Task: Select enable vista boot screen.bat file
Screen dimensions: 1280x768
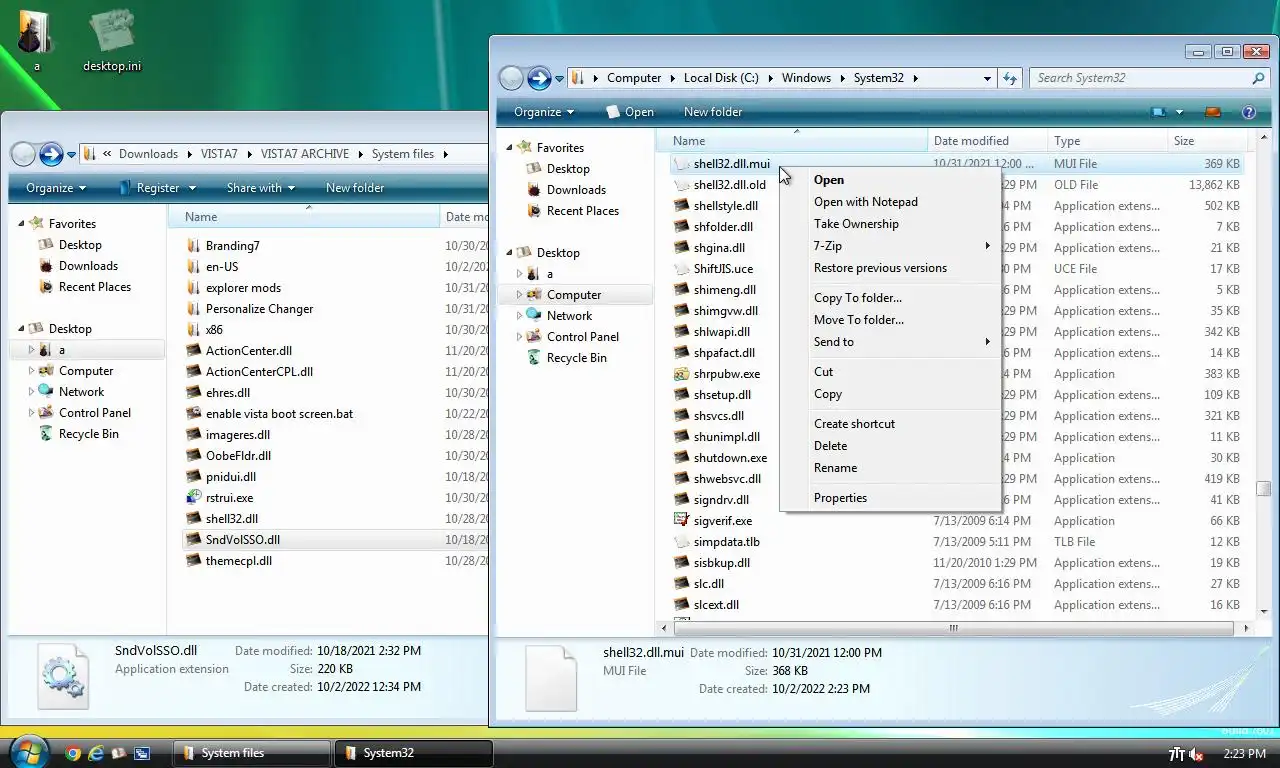Action: tap(279, 414)
